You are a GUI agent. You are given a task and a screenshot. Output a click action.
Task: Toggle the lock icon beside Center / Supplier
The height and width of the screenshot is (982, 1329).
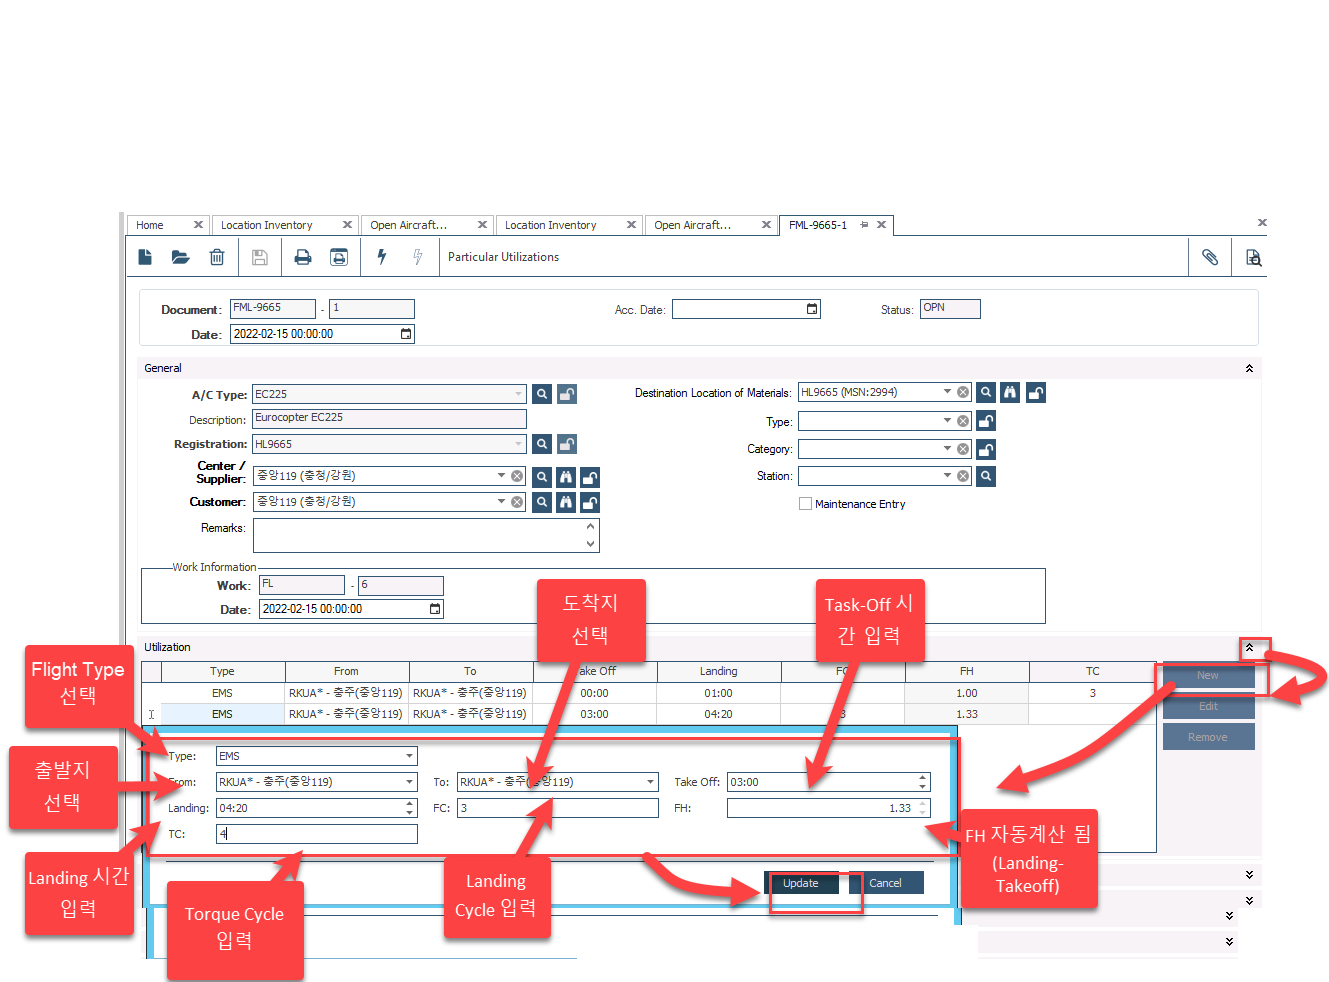pyautogui.click(x=590, y=477)
